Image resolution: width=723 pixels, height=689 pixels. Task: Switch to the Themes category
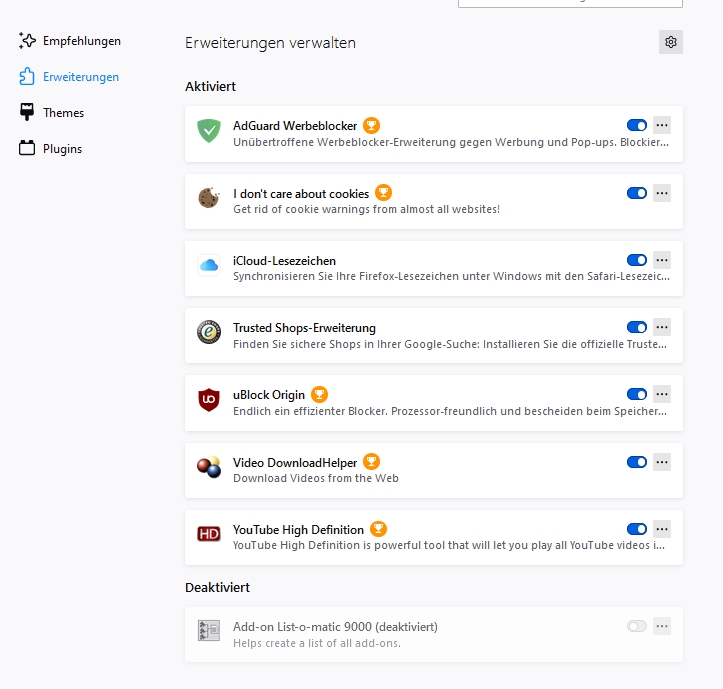coord(63,113)
